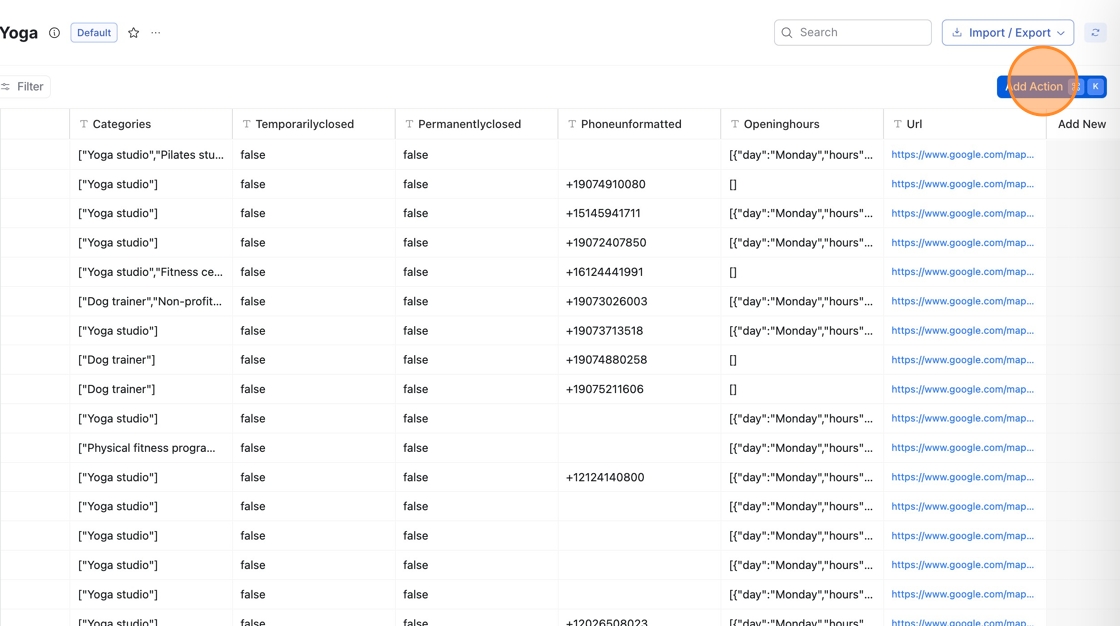Open the Google Maps link in Physical fitness row
Viewport: 1120px width, 626px height.
coord(962,448)
